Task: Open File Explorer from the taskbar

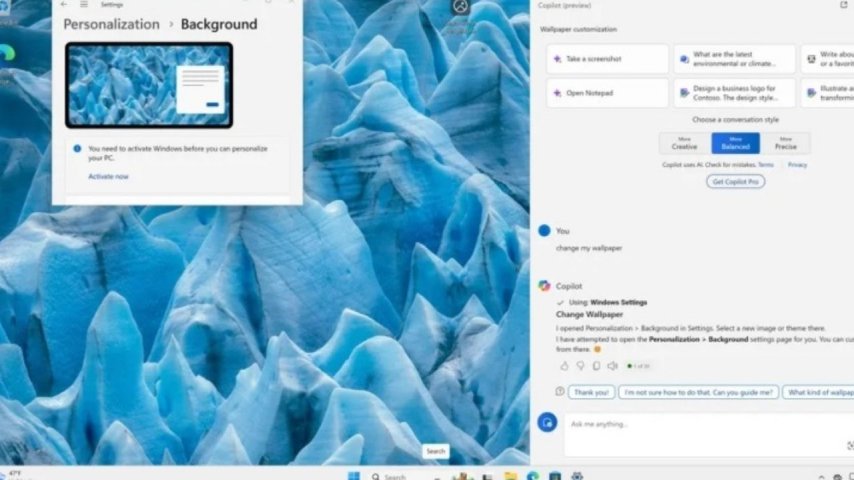Action: 510,476
